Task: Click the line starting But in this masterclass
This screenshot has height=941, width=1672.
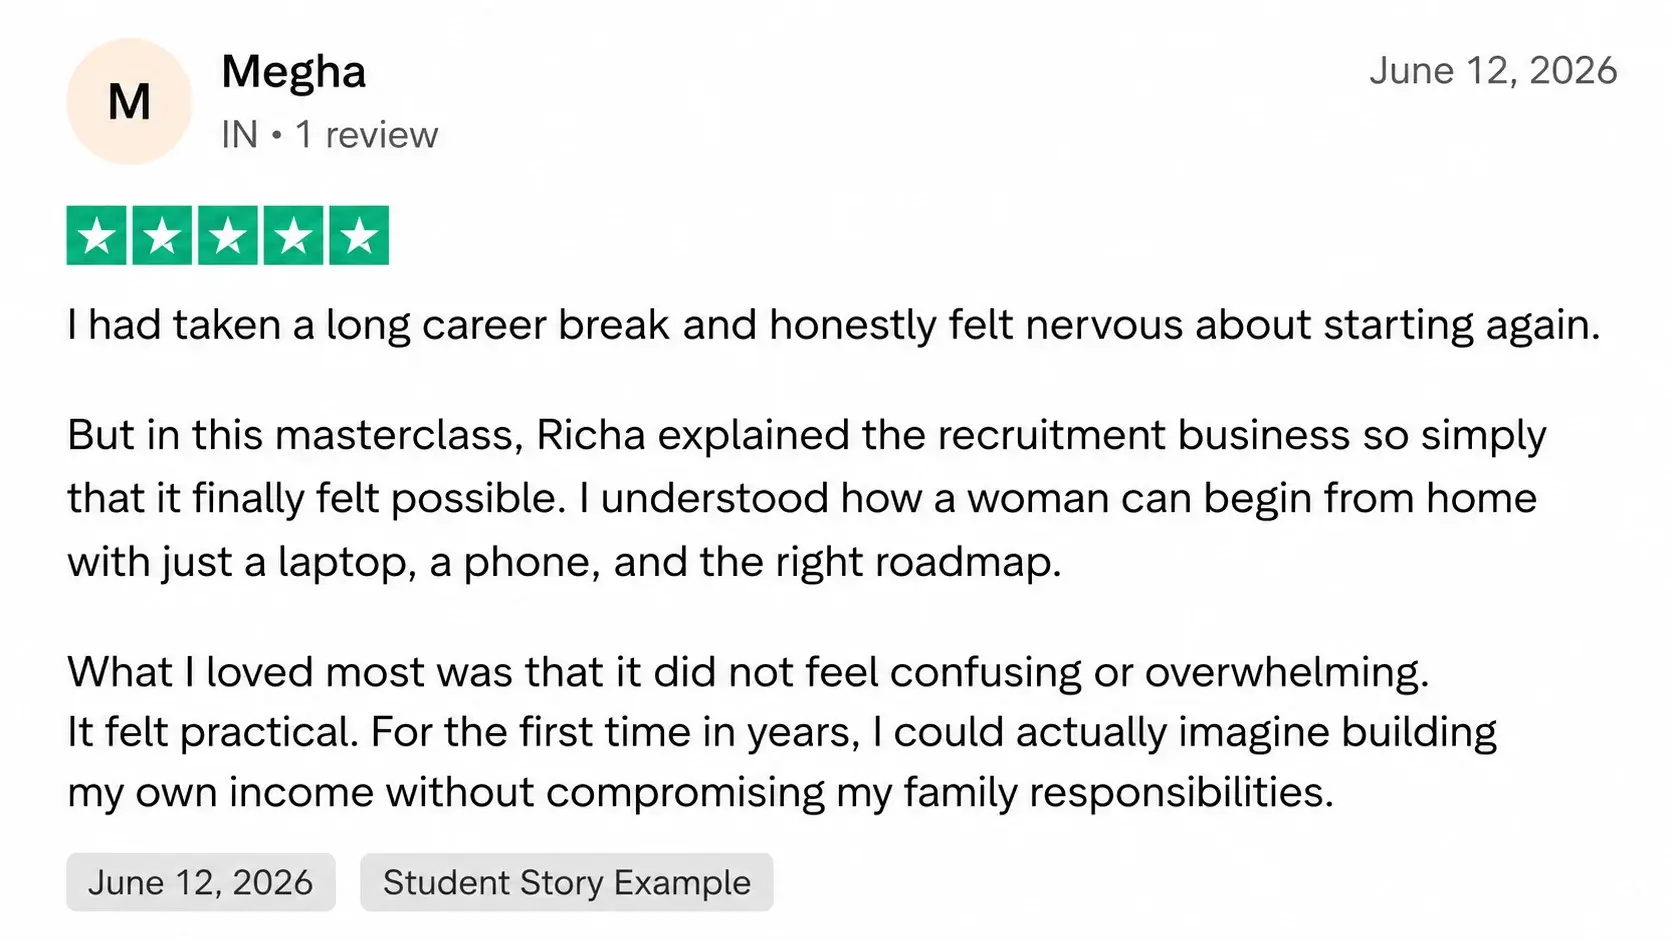Action: point(807,436)
